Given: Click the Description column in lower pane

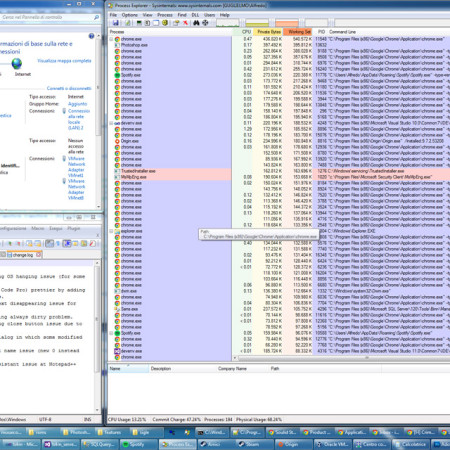Looking at the screenshot, I should (183, 369).
